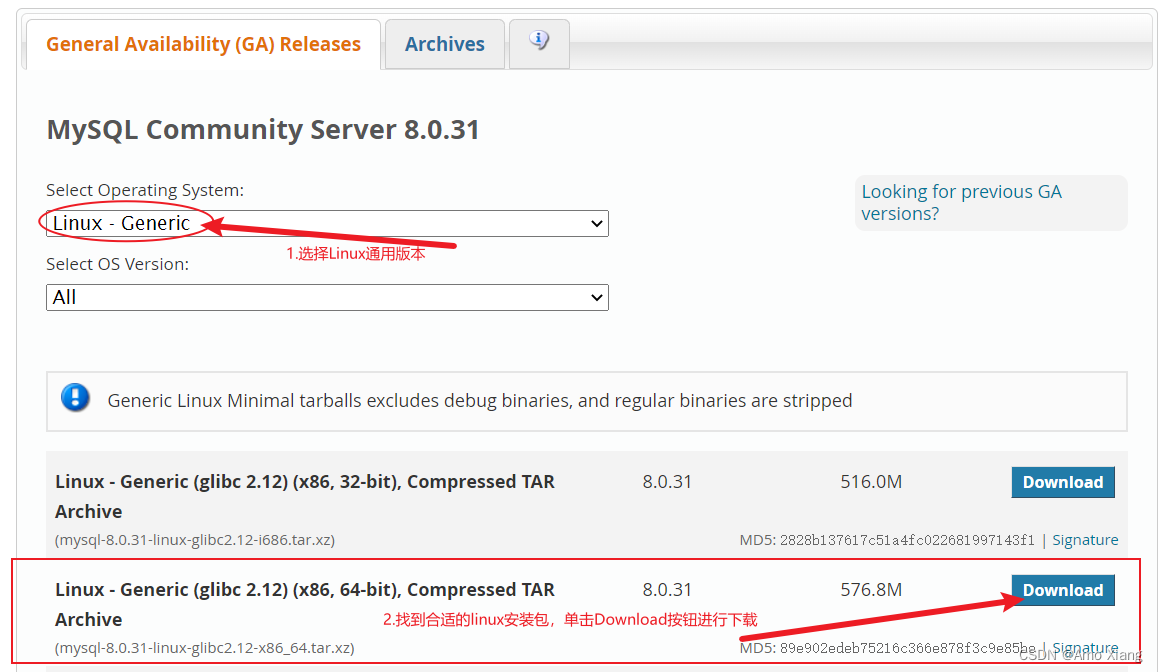Click the Select OS Version label
1158x672 pixels.
point(117,264)
